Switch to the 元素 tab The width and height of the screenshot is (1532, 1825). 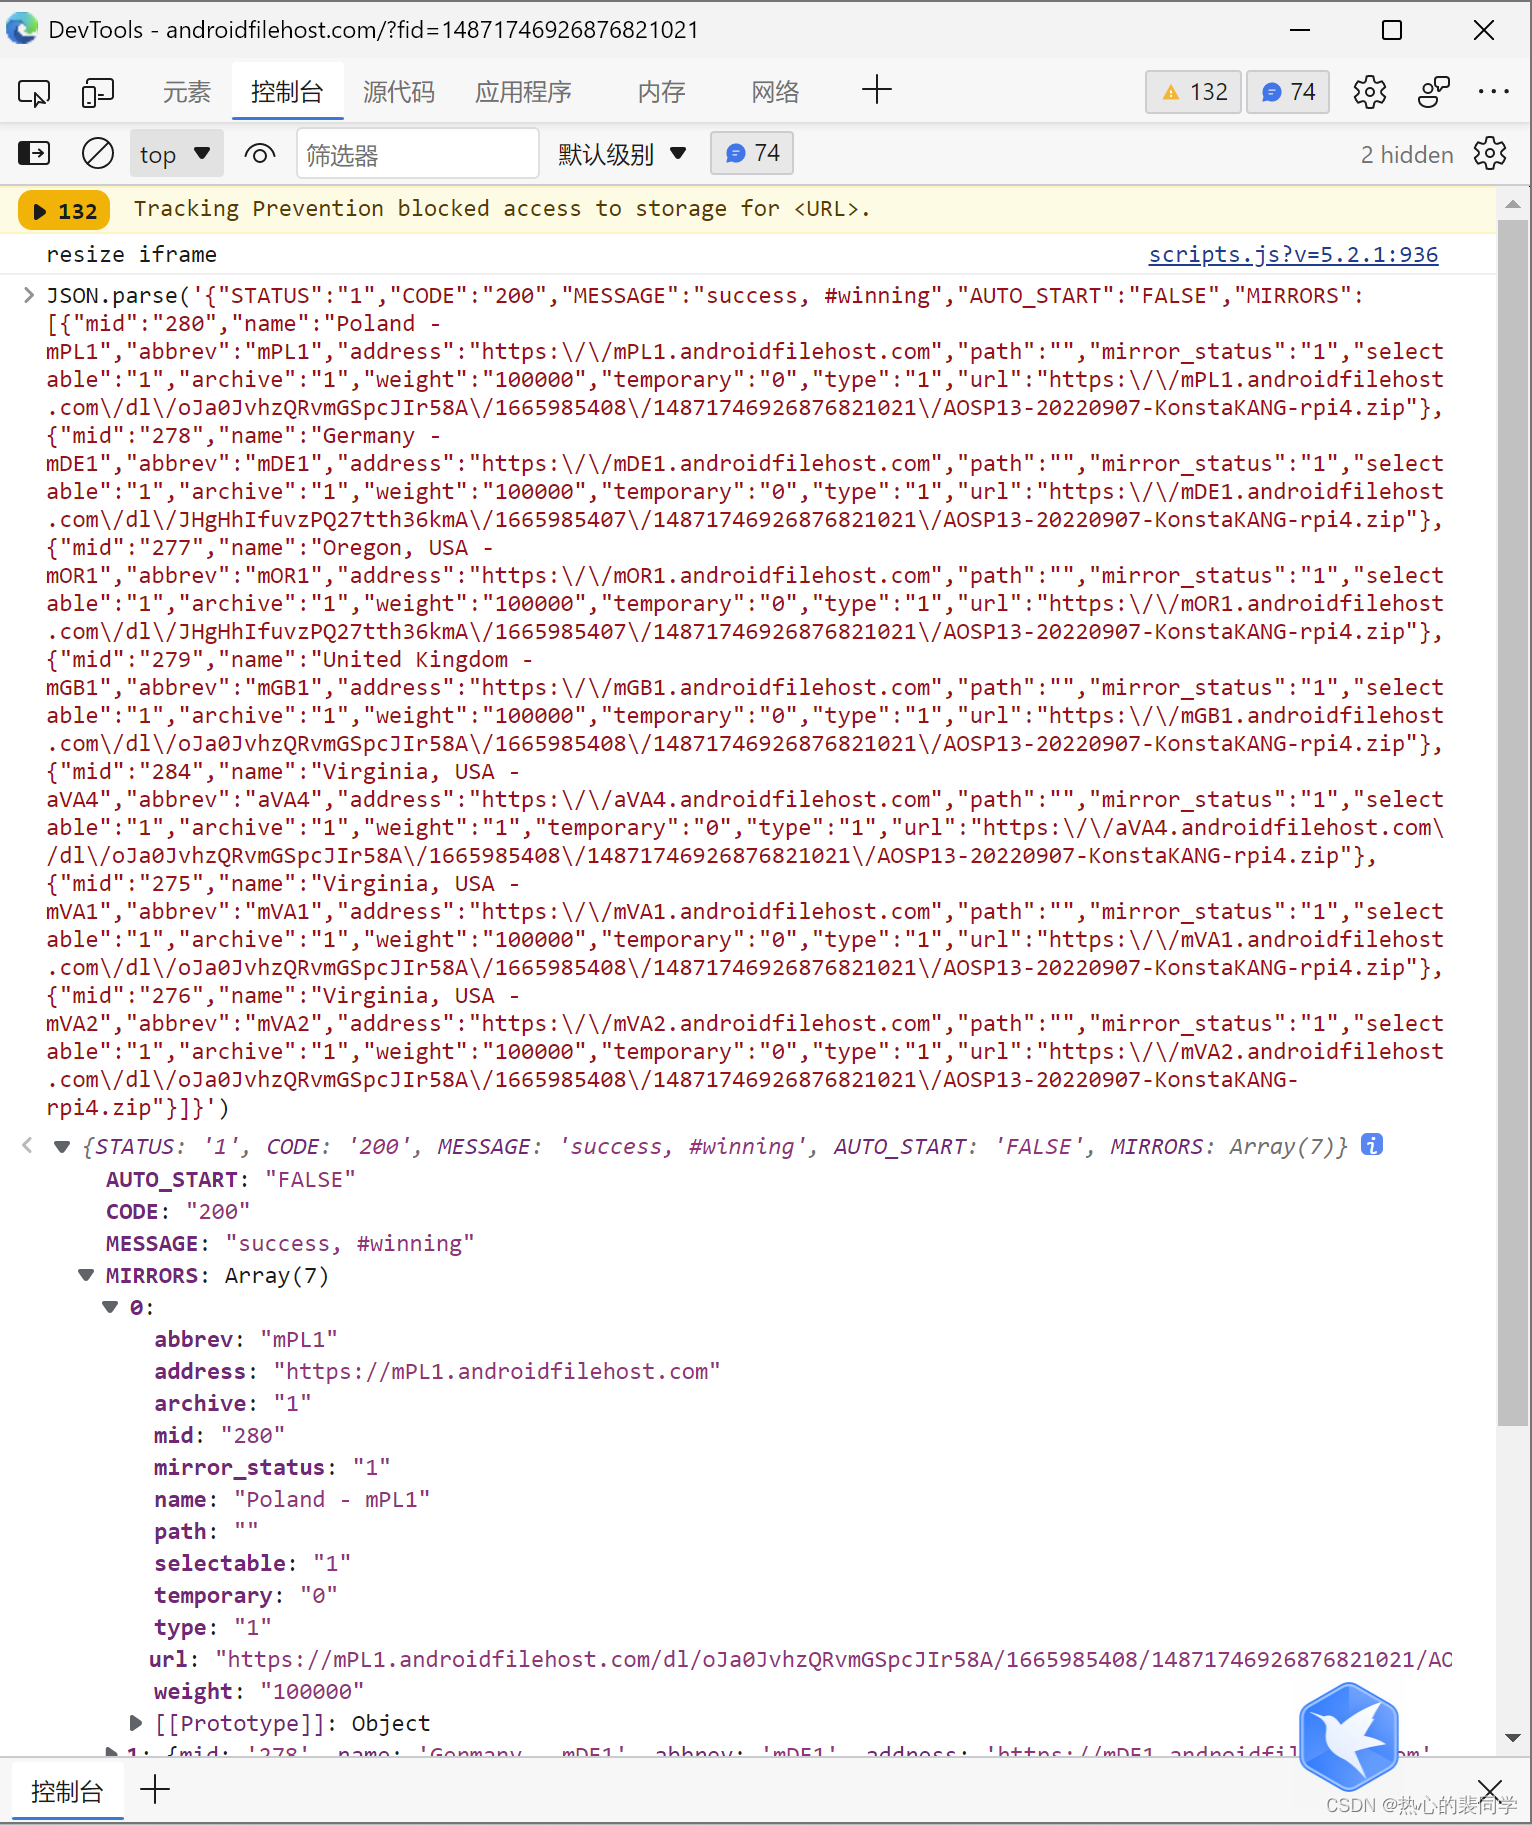tap(187, 93)
